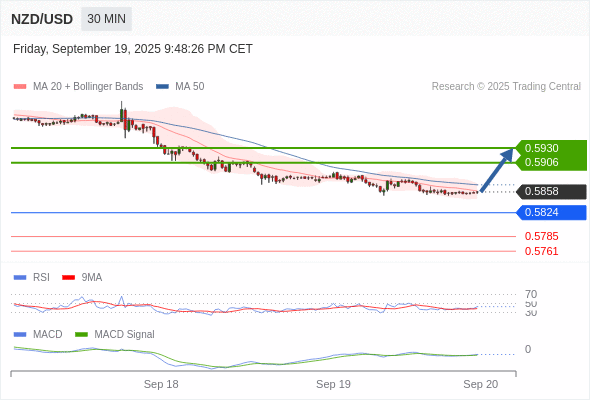The width and height of the screenshot is (590, 400).
Task: Click the red 0.5785 support label
Action: click(541, 236)
